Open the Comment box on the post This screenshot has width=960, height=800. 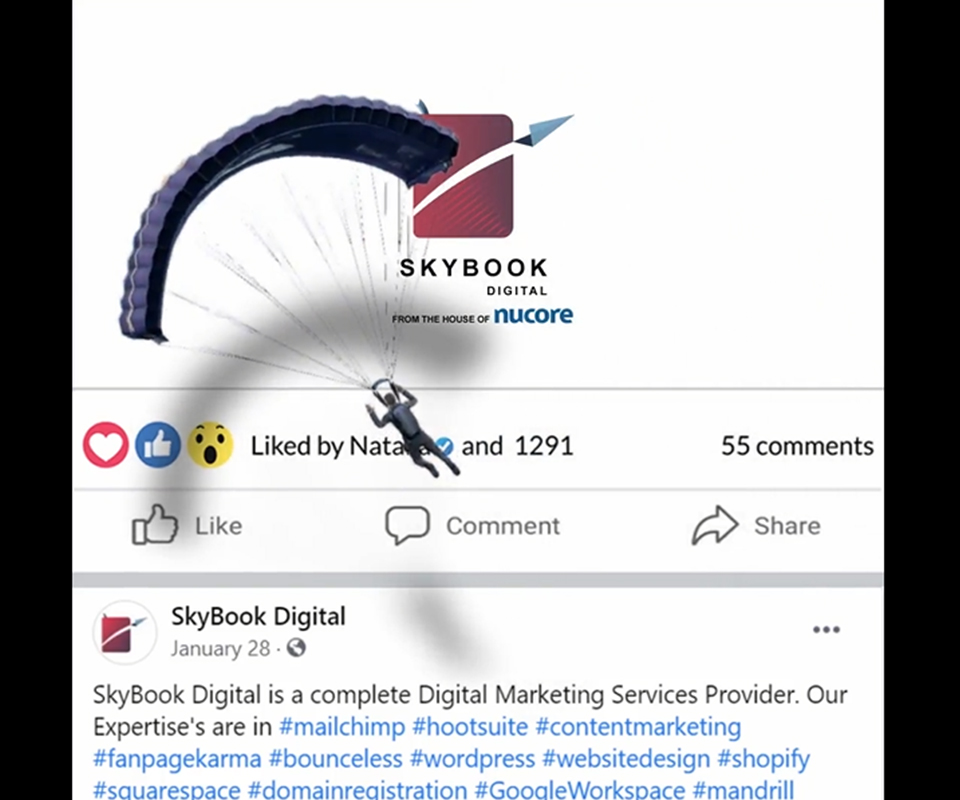(472, 525)
